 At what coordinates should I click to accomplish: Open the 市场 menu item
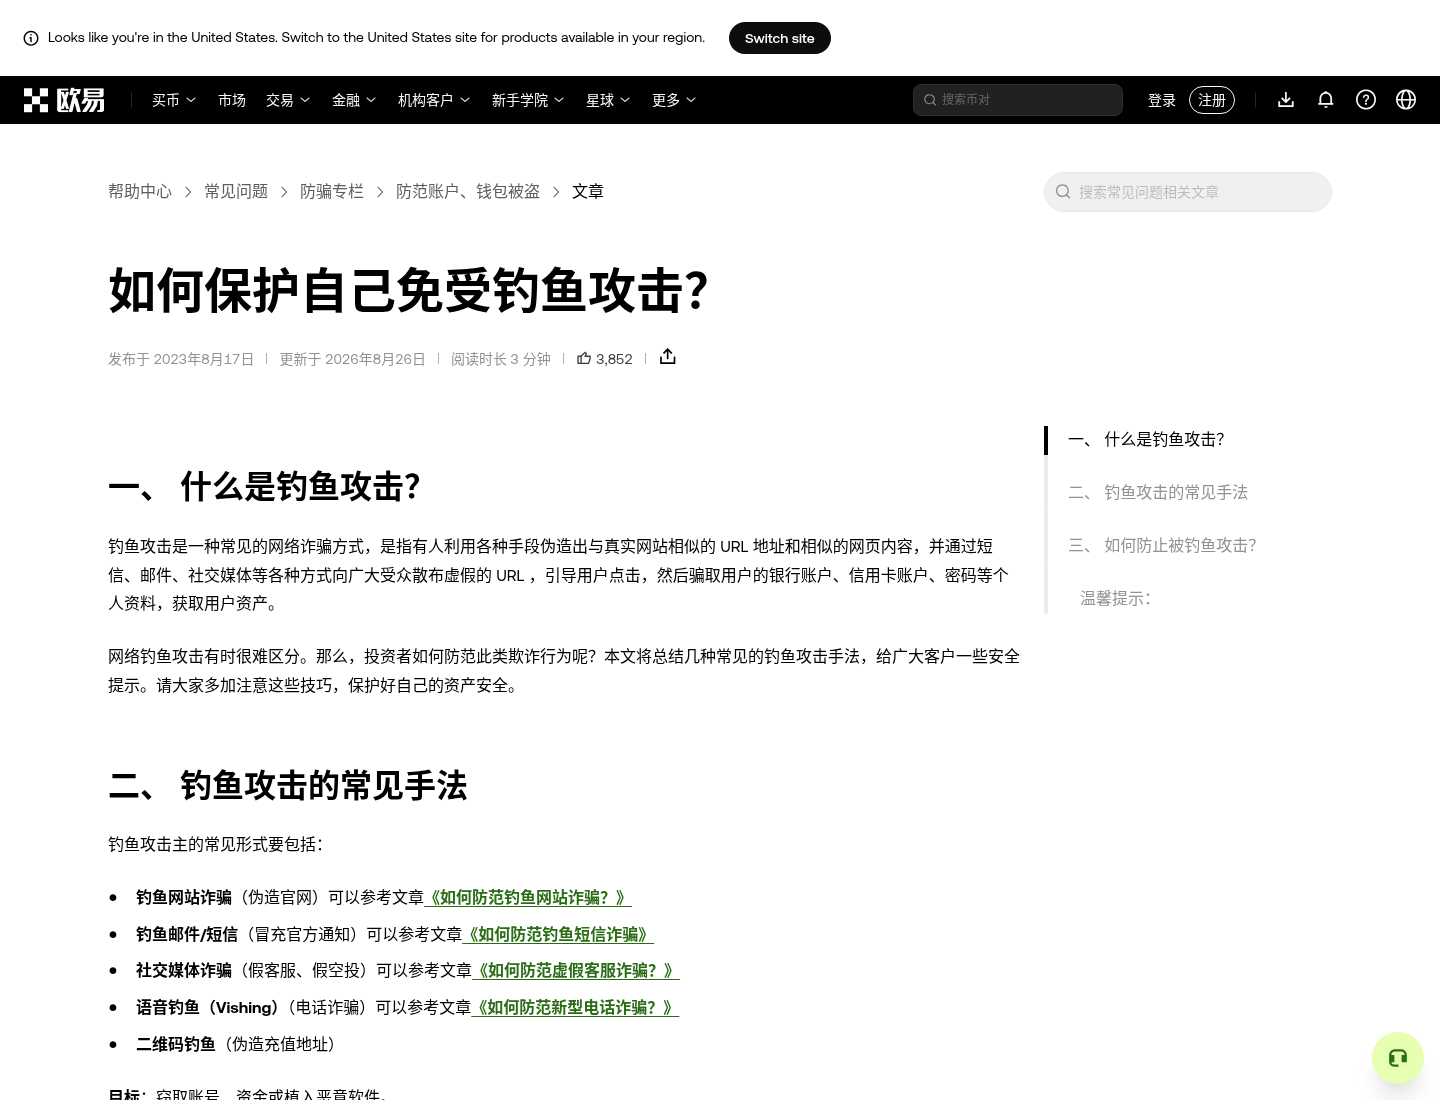point(232,100)
